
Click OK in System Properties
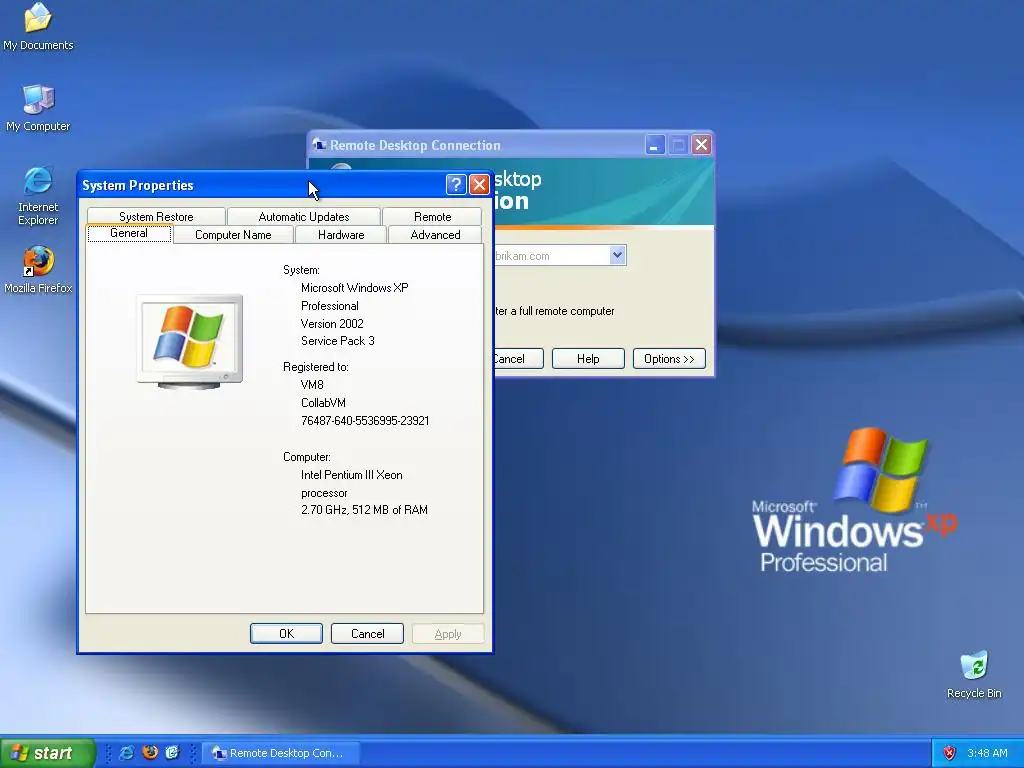click(x=286, y=633)
